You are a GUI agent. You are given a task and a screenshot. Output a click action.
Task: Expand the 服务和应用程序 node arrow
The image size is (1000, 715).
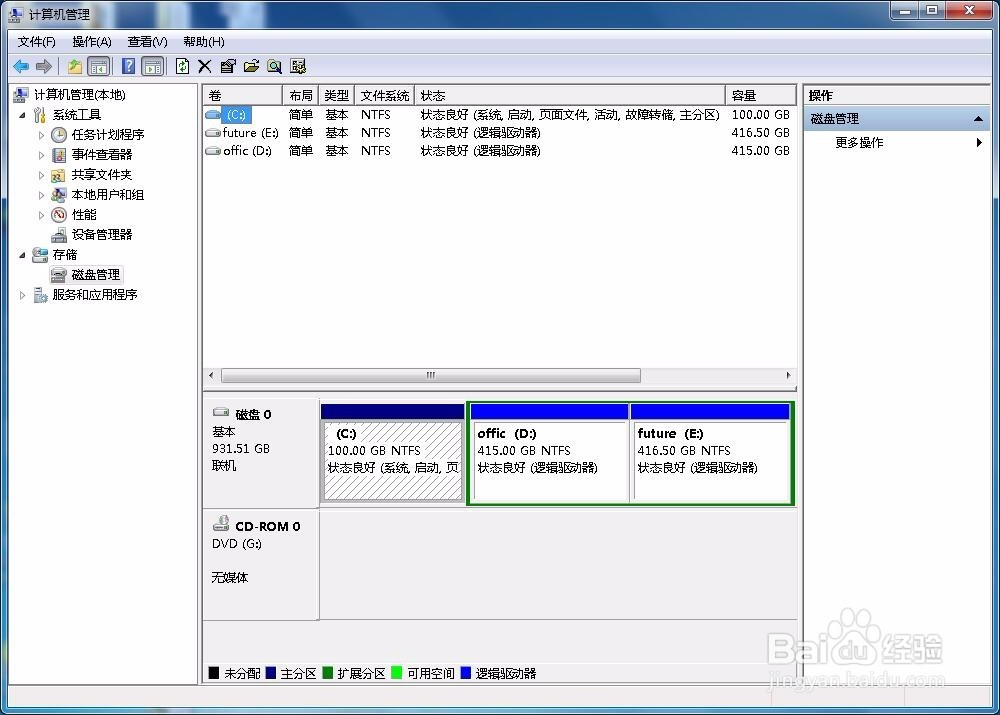(x=22, y=295)
